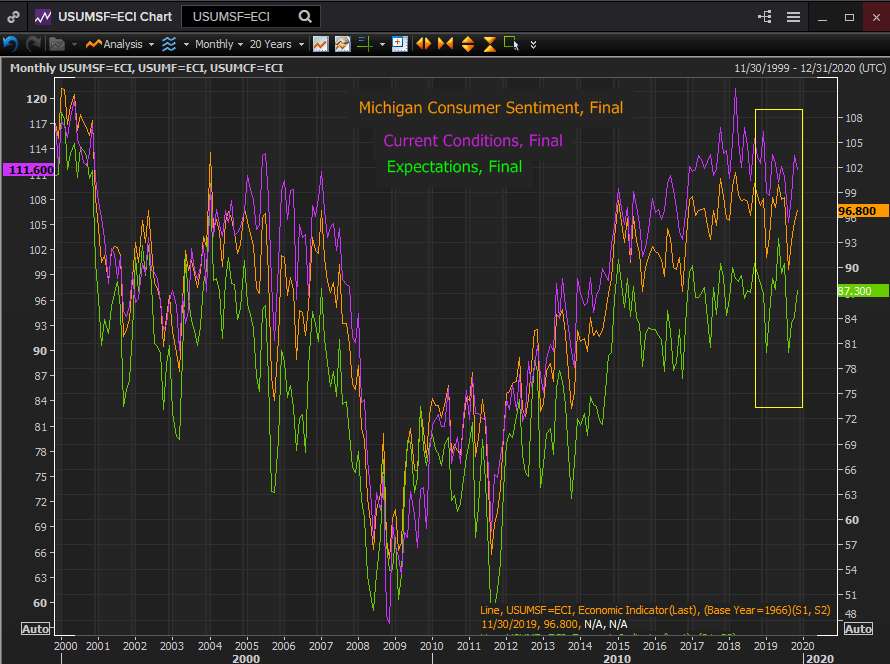Click the link chain icon in title bar

pyautogui.click(x=13, y=17)
